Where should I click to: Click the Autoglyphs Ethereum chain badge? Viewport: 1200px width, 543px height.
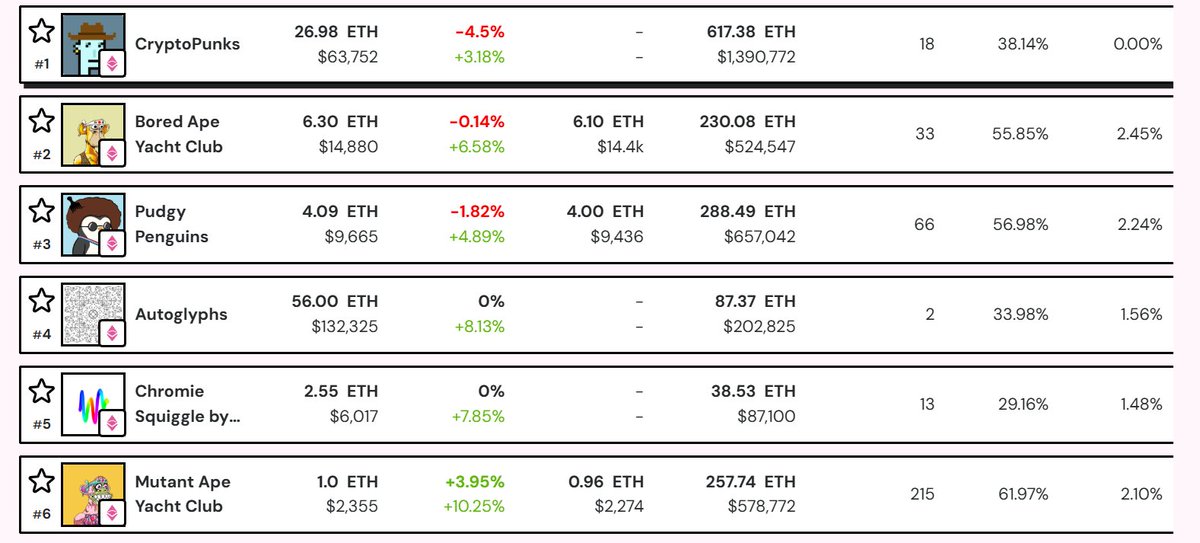[112, 334]
